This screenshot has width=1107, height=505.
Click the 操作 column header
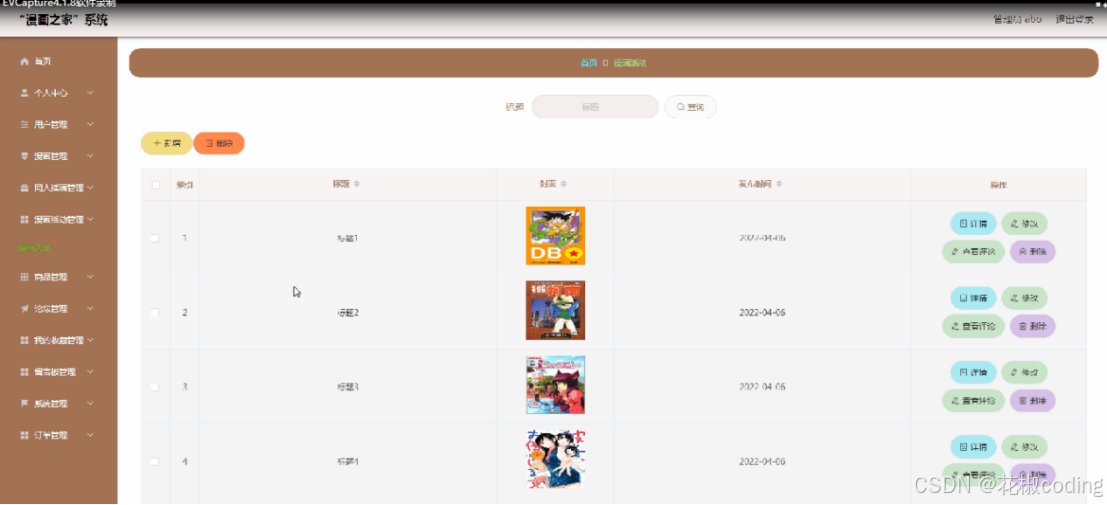[x=998, y=185]
